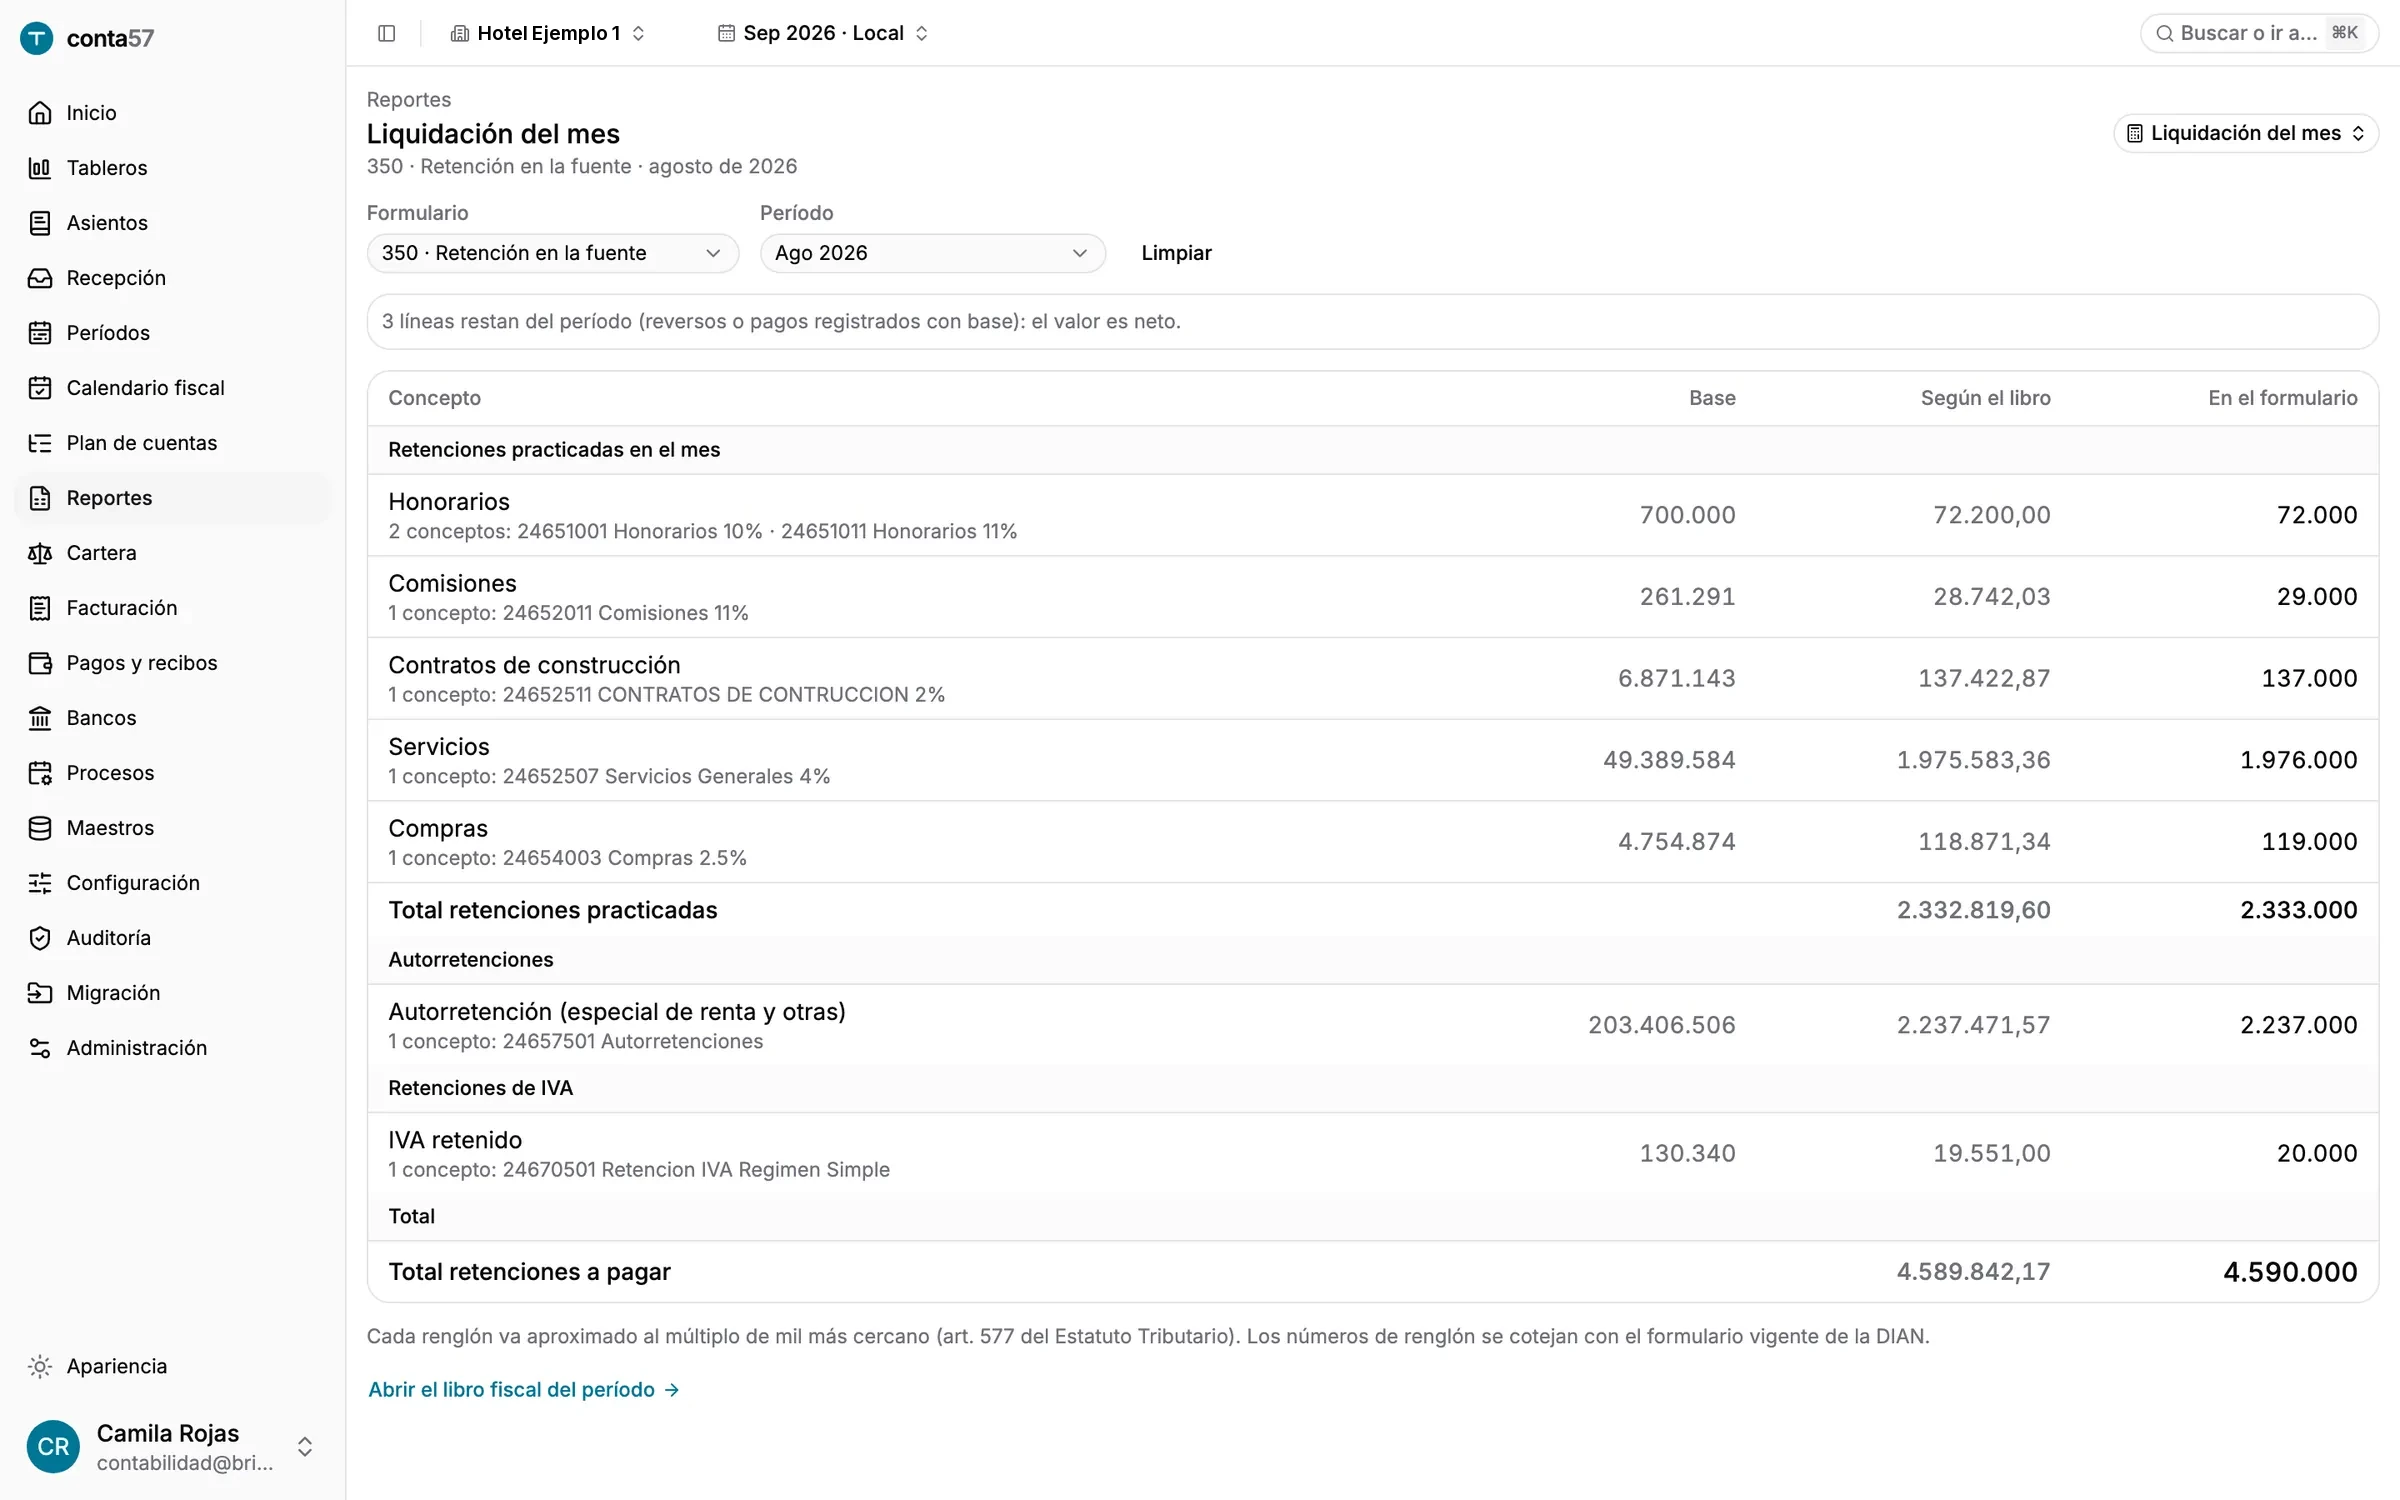Viewport: 2400px width, 1500px height.
Task: Open Apariencia theme settings
Action: click(172, 1366)
